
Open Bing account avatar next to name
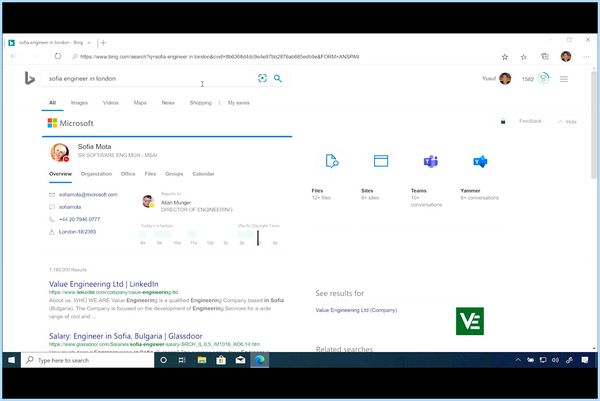505,78
